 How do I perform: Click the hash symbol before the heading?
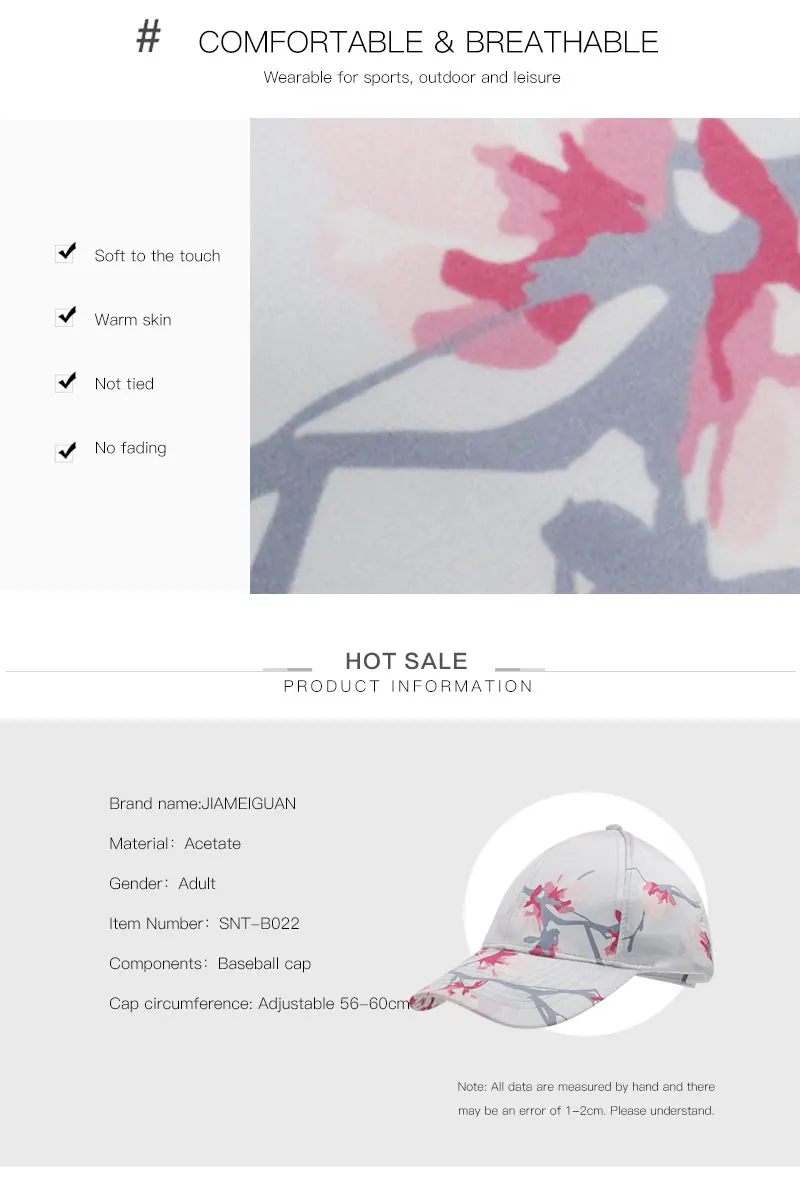[x=148, y=37]
